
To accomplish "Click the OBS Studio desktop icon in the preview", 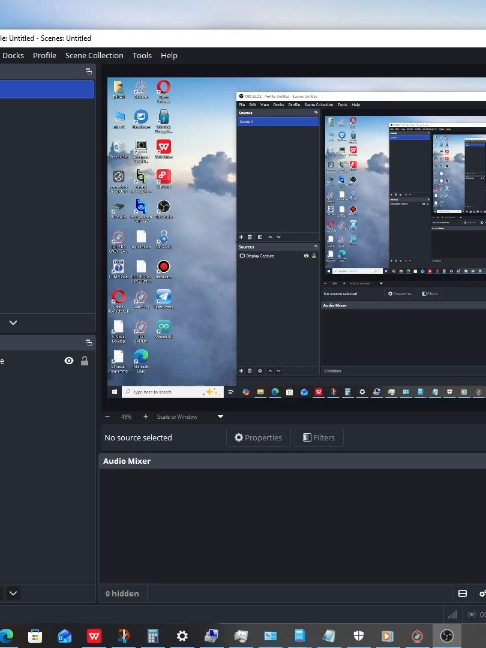I will [164, 207].
